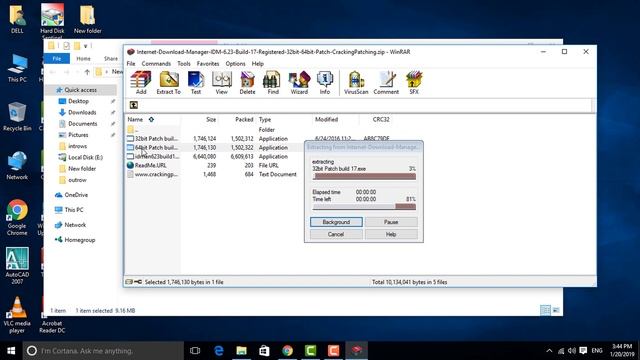Click the View file toolbar icon
The width and height of the screenshot is (640, 360).
point(222,82)
